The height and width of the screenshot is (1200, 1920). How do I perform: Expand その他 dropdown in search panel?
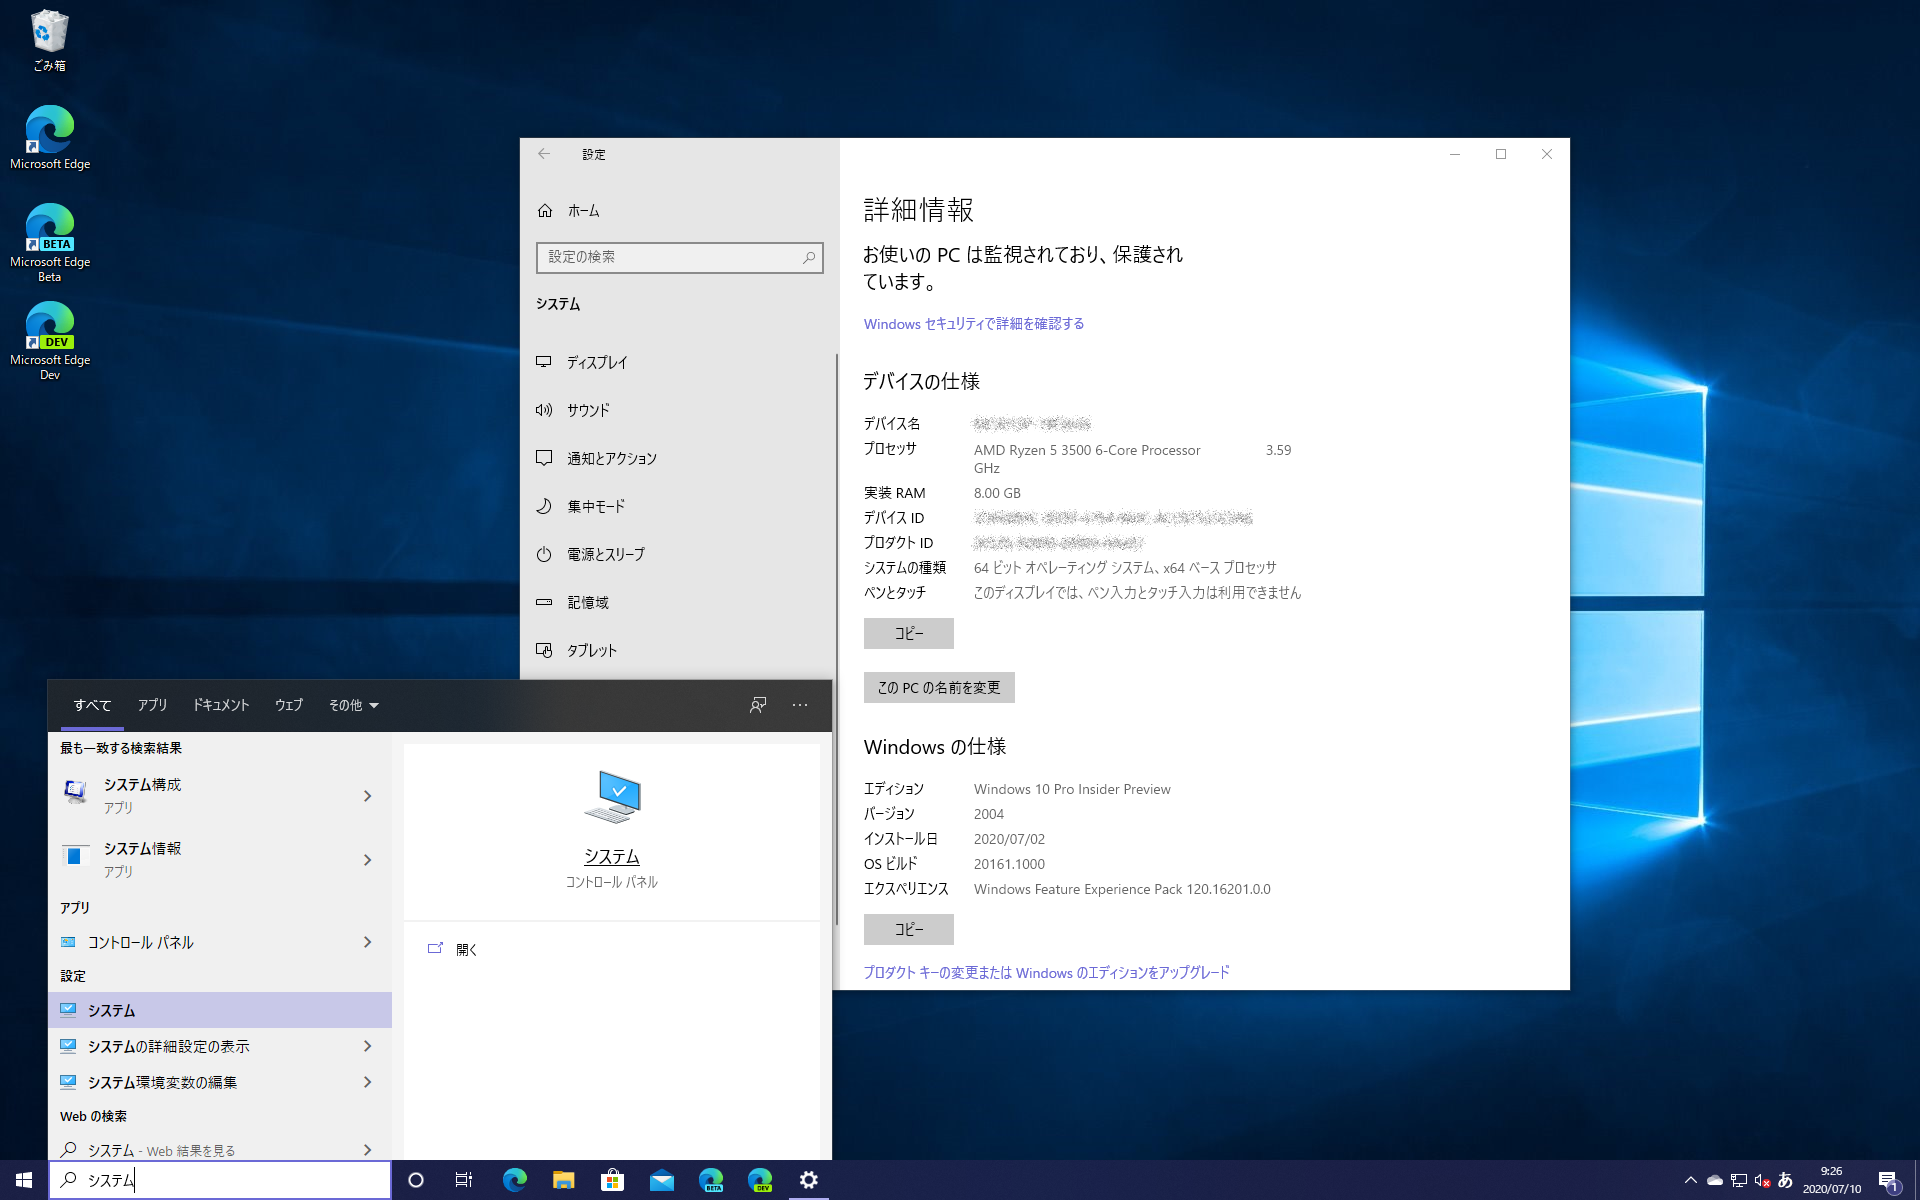[353, 705]
